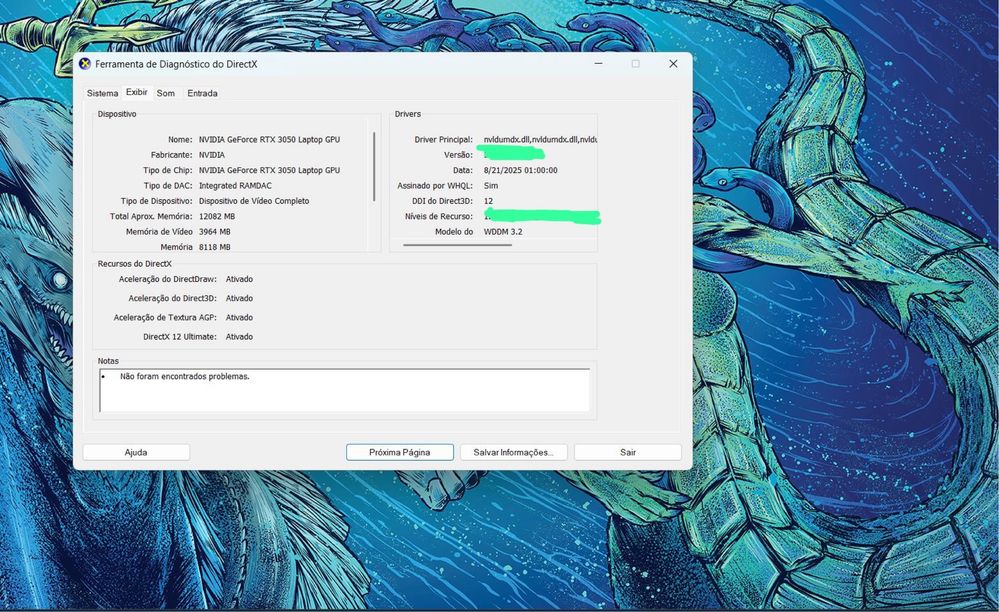The width and height of the screenshot is (999, 612).
Task: Click the '8118 MB' memory value
Action: click(x=215, y=247)
